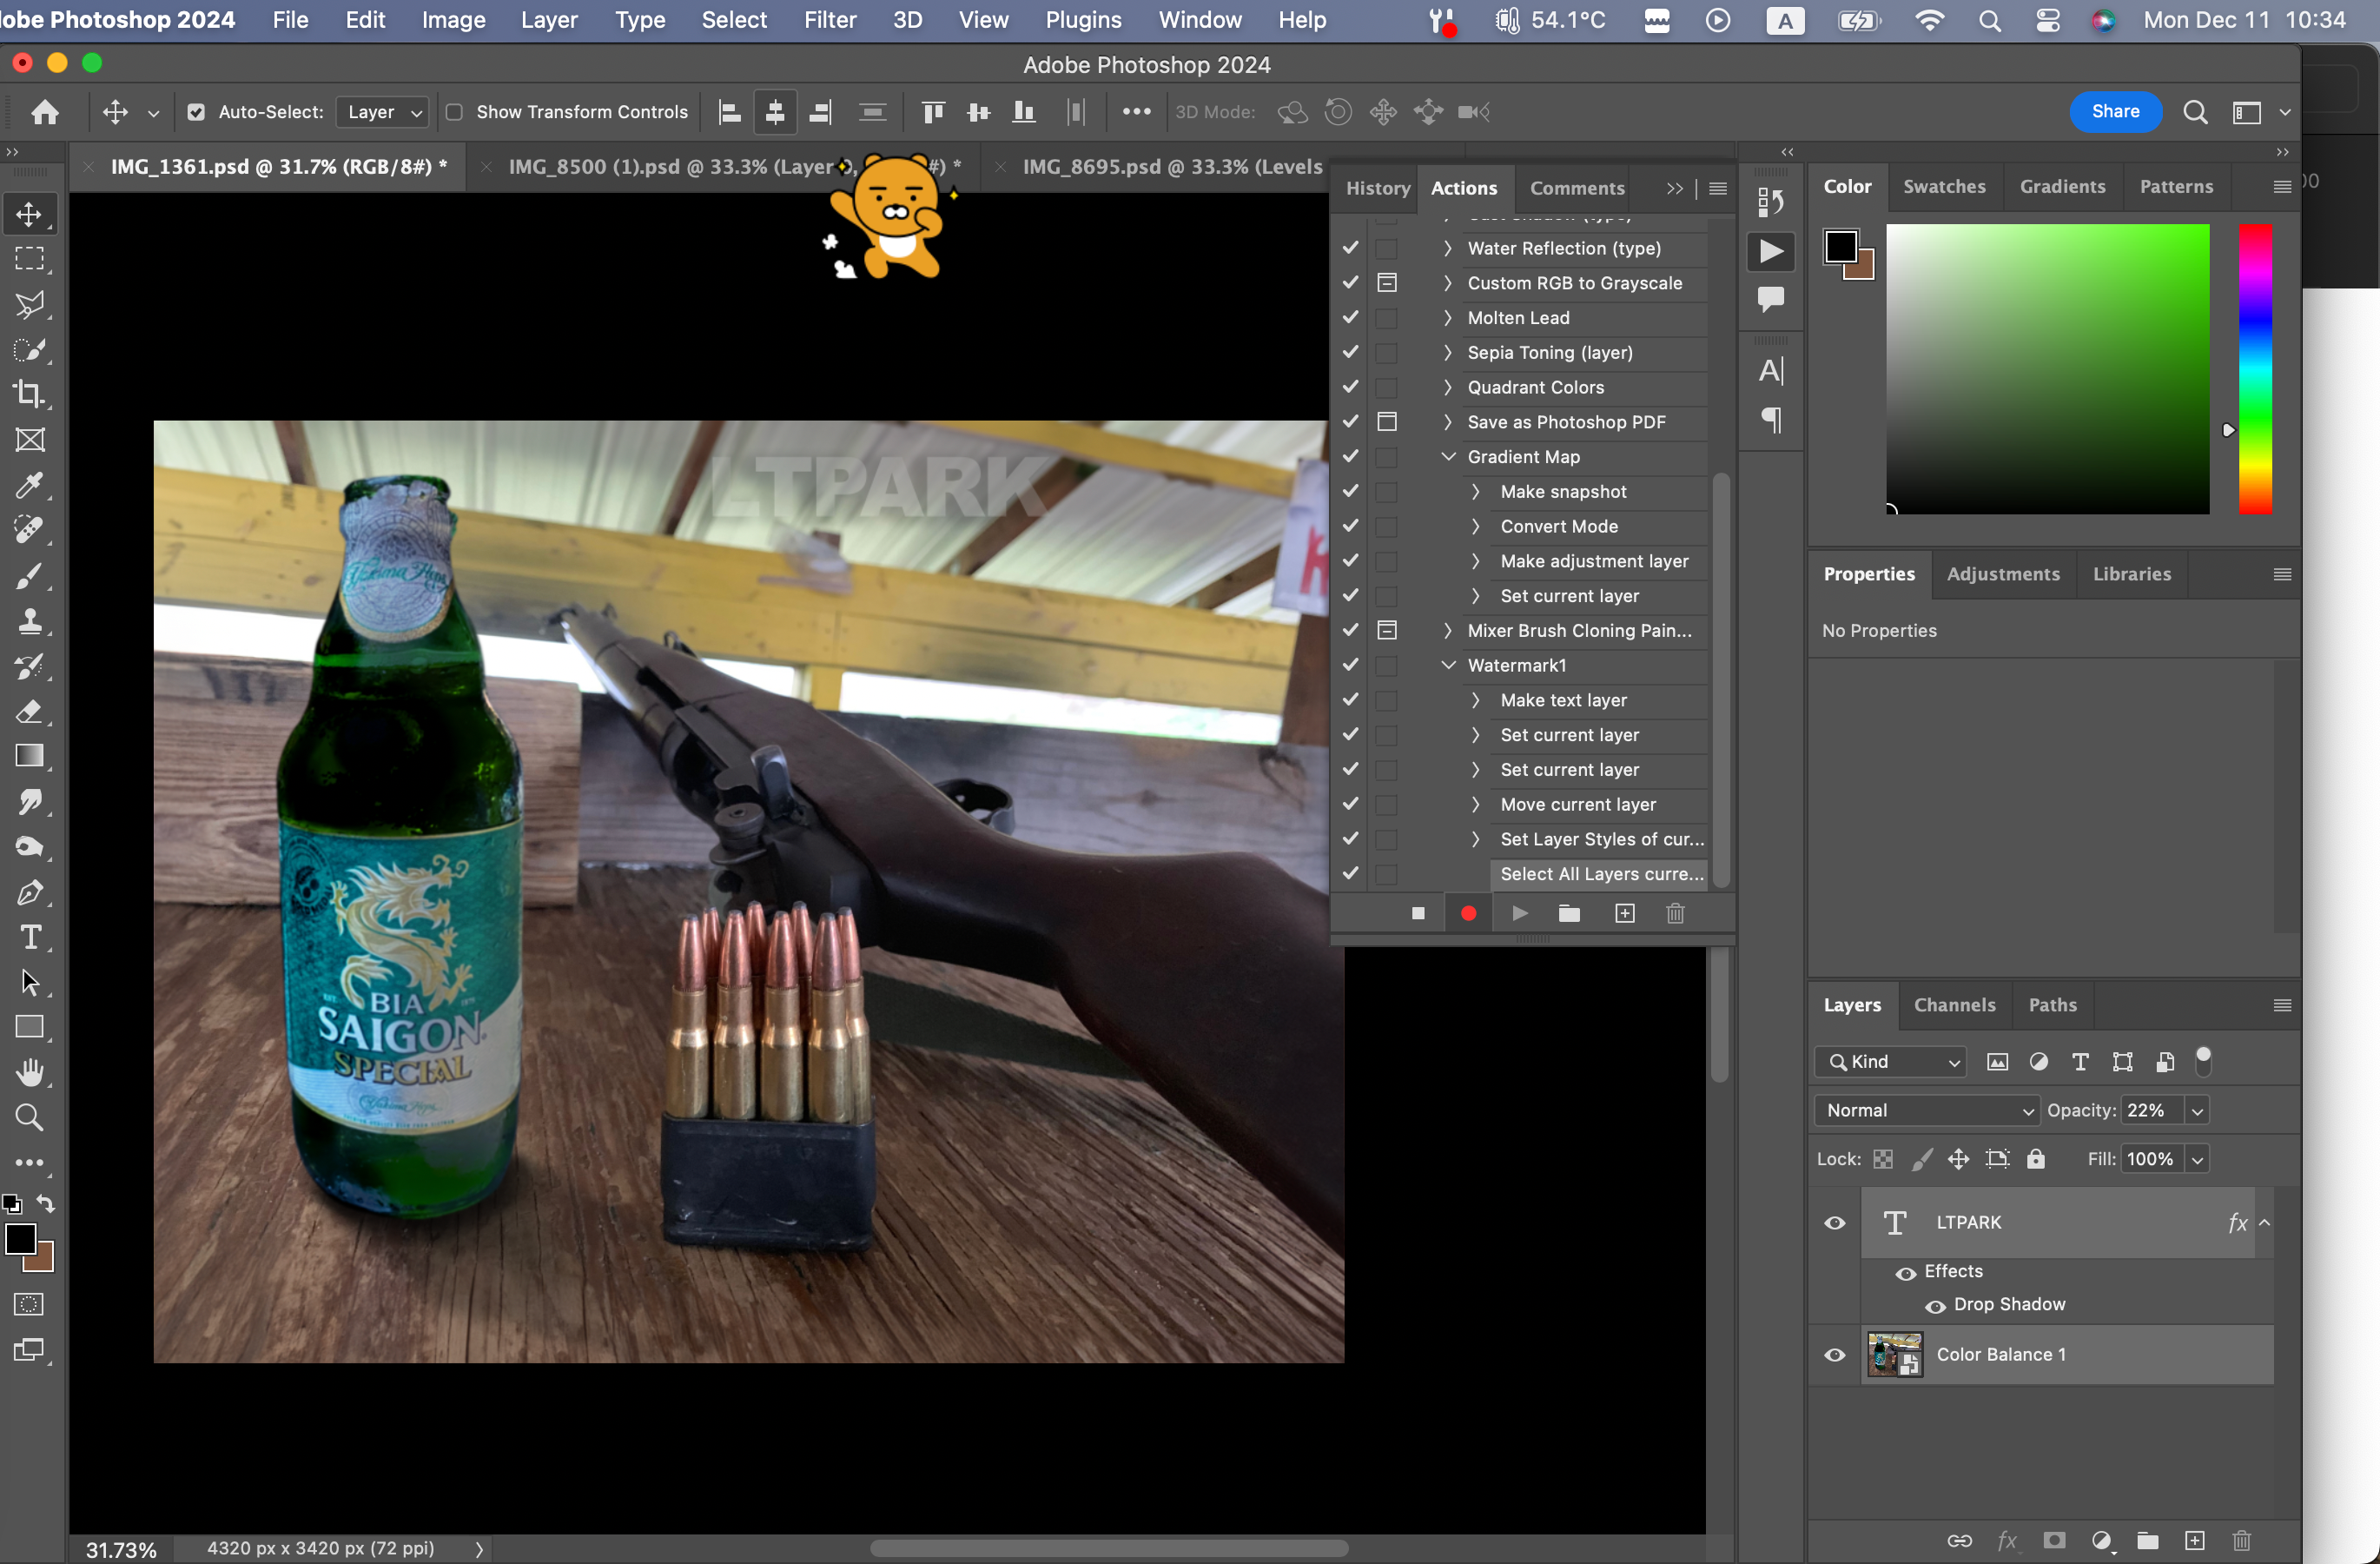Click the Create New Action icon

[1625, 914]
